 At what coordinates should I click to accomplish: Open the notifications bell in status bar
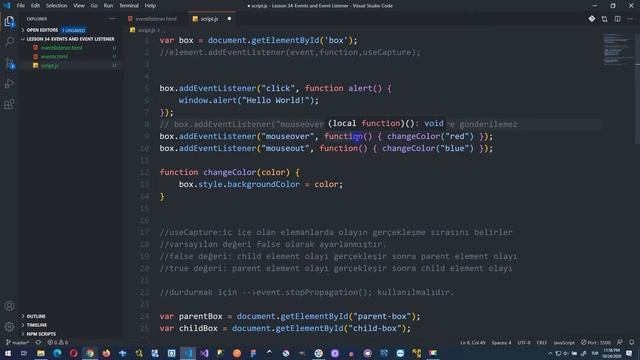(631, 342)
